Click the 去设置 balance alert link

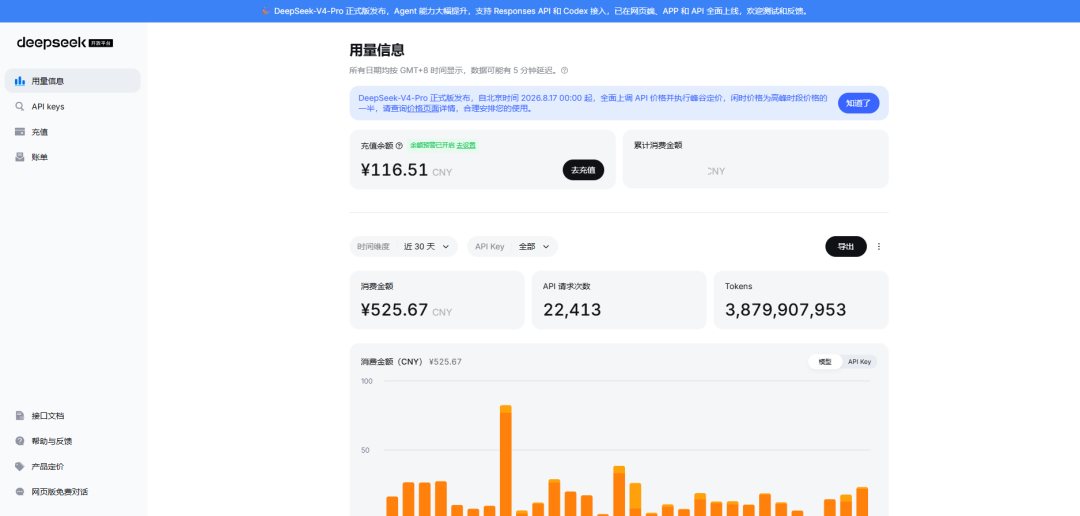pyautogui.click(x=466, y=145)
